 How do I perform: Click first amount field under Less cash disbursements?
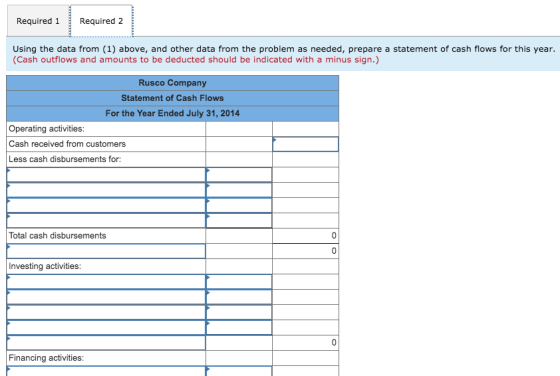239,175
